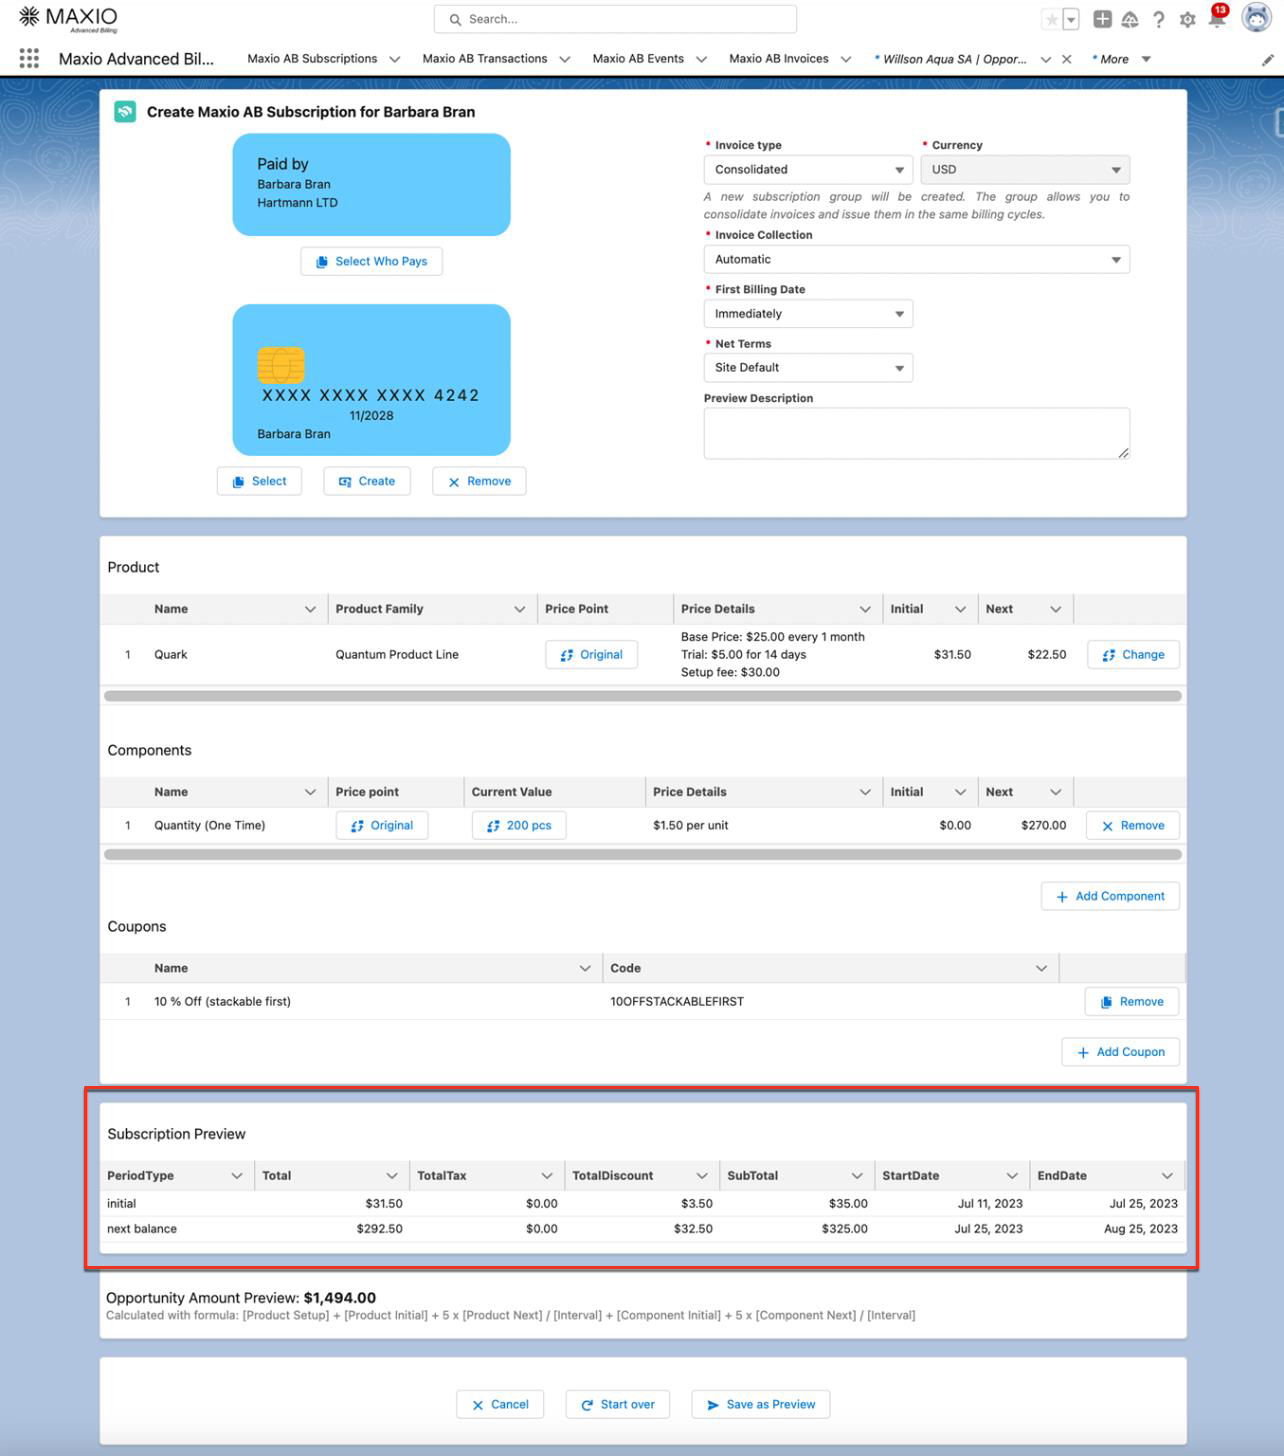
Task: Open the setup gear icon
Action: coord(1187,20)
